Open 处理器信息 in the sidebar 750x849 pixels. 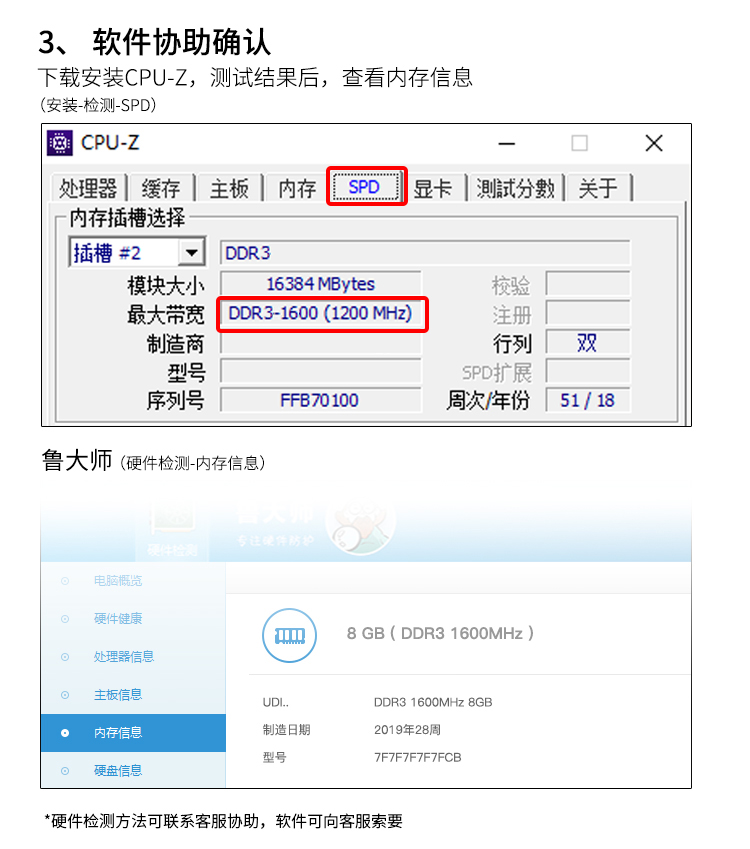(123, 657)
